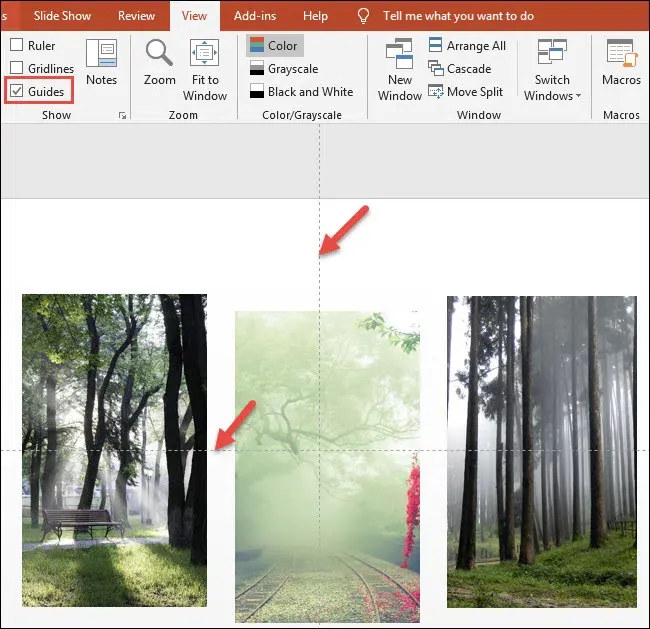650x629 pixels.
Task: Uncheck the Guides checkbox
Action: click(x=16, y=91)
